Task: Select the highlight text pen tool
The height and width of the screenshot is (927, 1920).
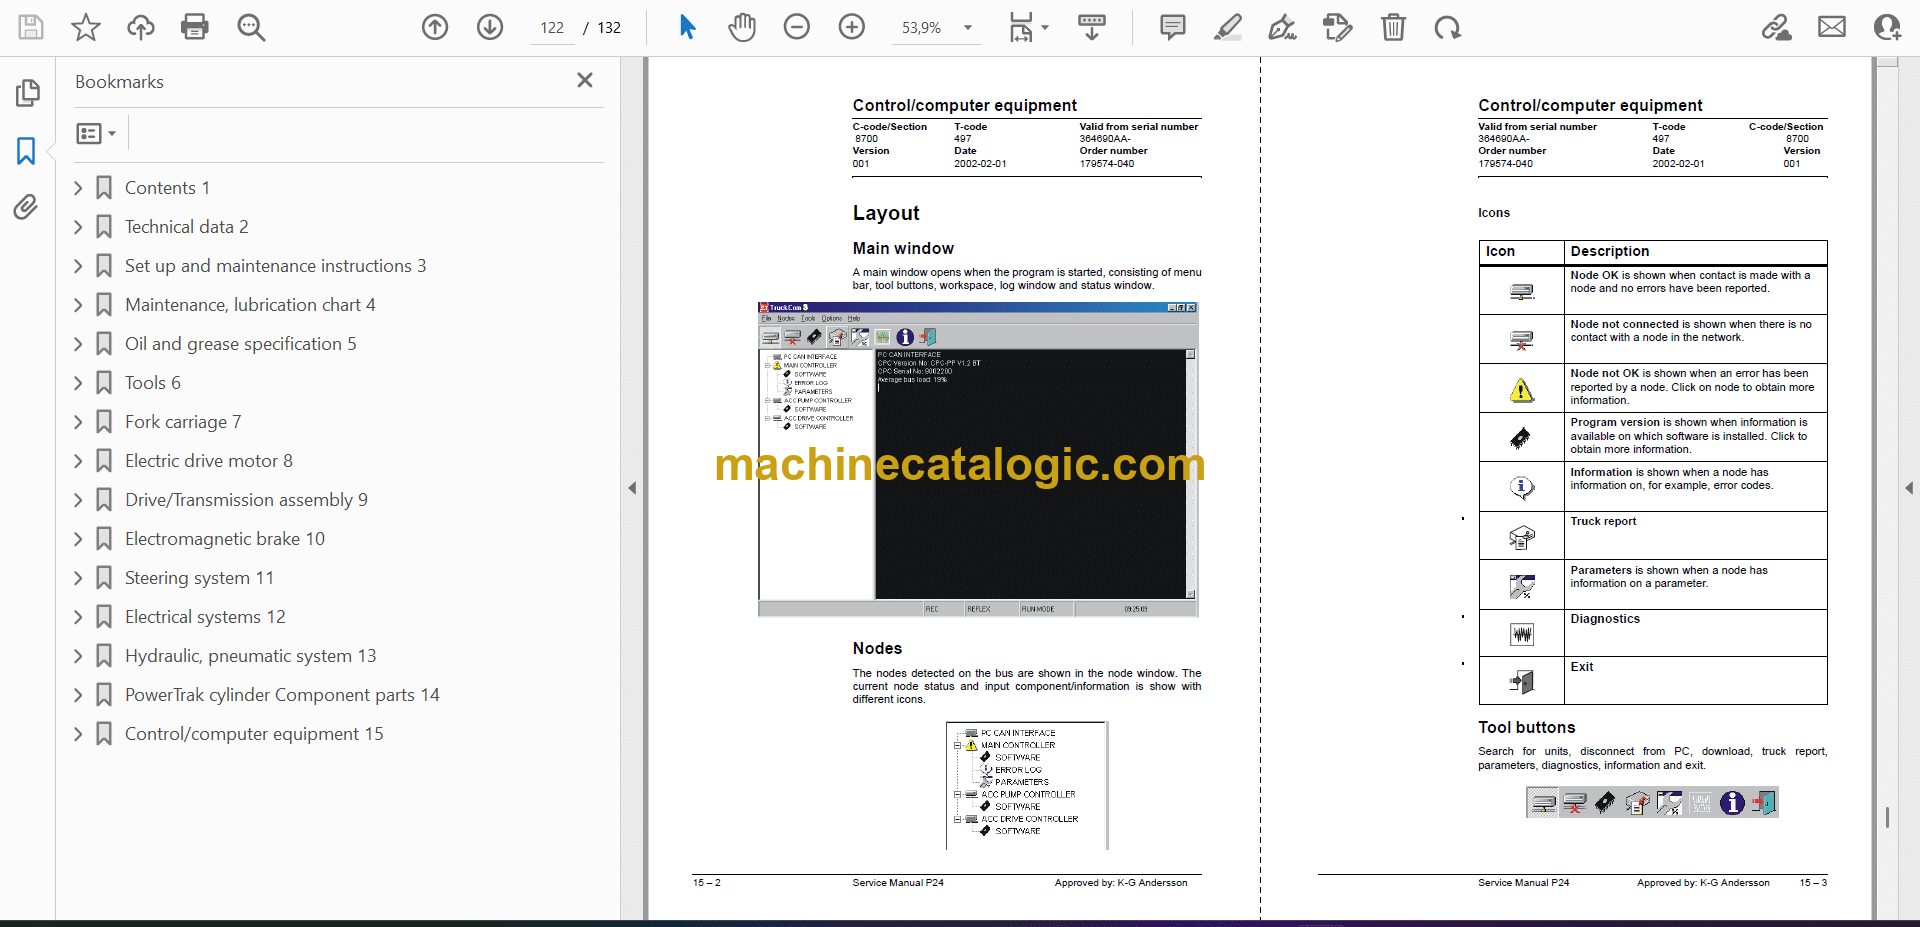Action: coord(1228,27)
